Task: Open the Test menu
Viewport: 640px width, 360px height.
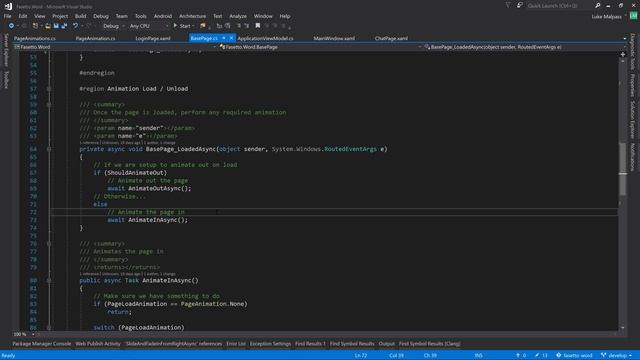Action: [x=218, y=16]
